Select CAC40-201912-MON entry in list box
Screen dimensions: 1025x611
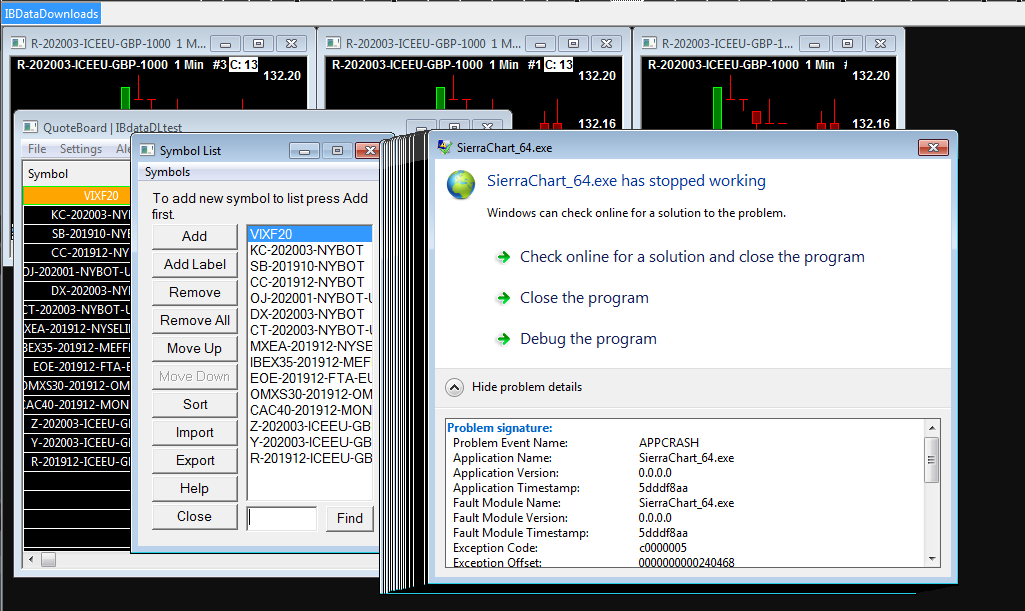point(310,410)
